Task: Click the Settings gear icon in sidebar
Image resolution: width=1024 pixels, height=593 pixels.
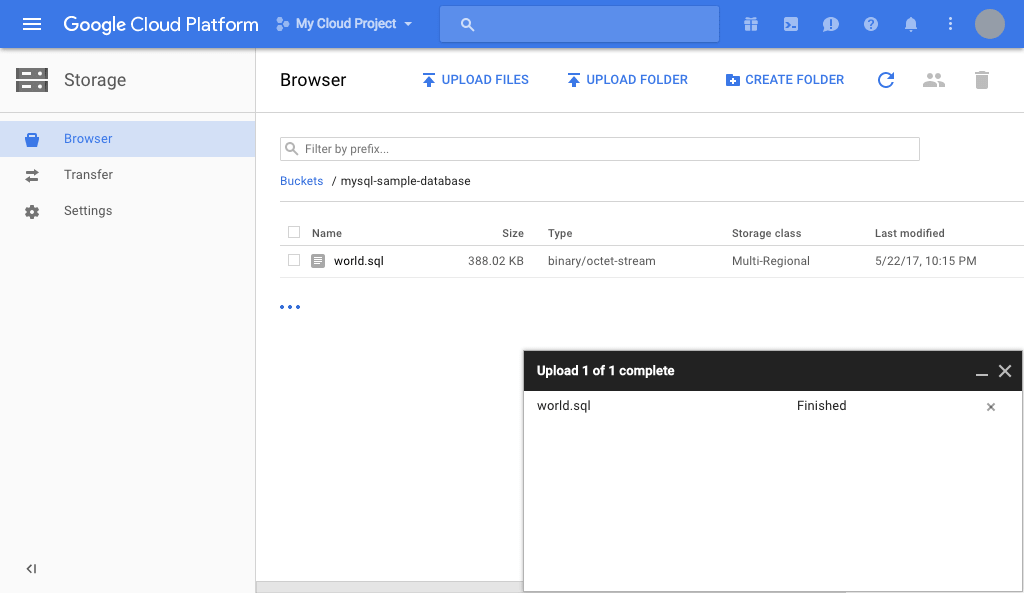Action: point(32,212)
